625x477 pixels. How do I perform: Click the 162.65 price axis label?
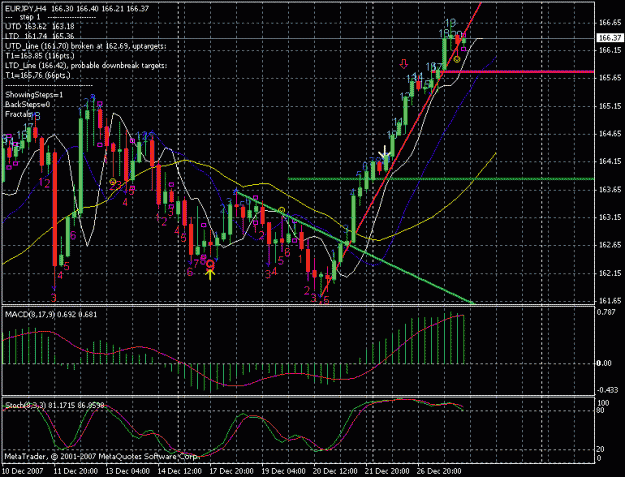coord(610,245)
